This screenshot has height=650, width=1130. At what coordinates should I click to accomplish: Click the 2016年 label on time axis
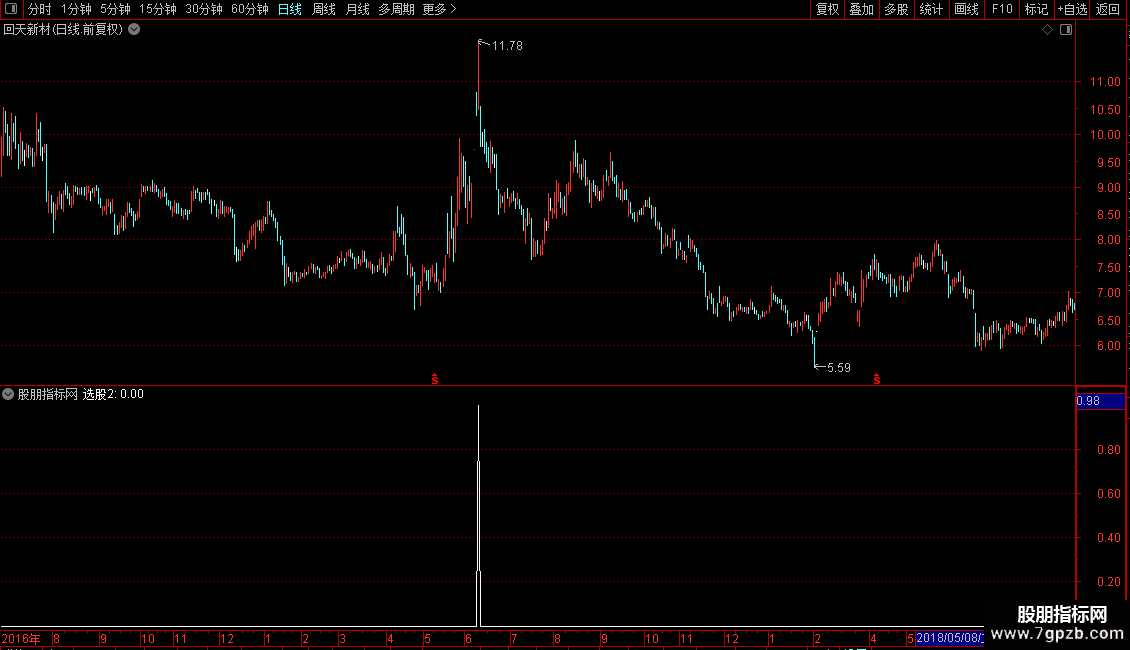21,638
